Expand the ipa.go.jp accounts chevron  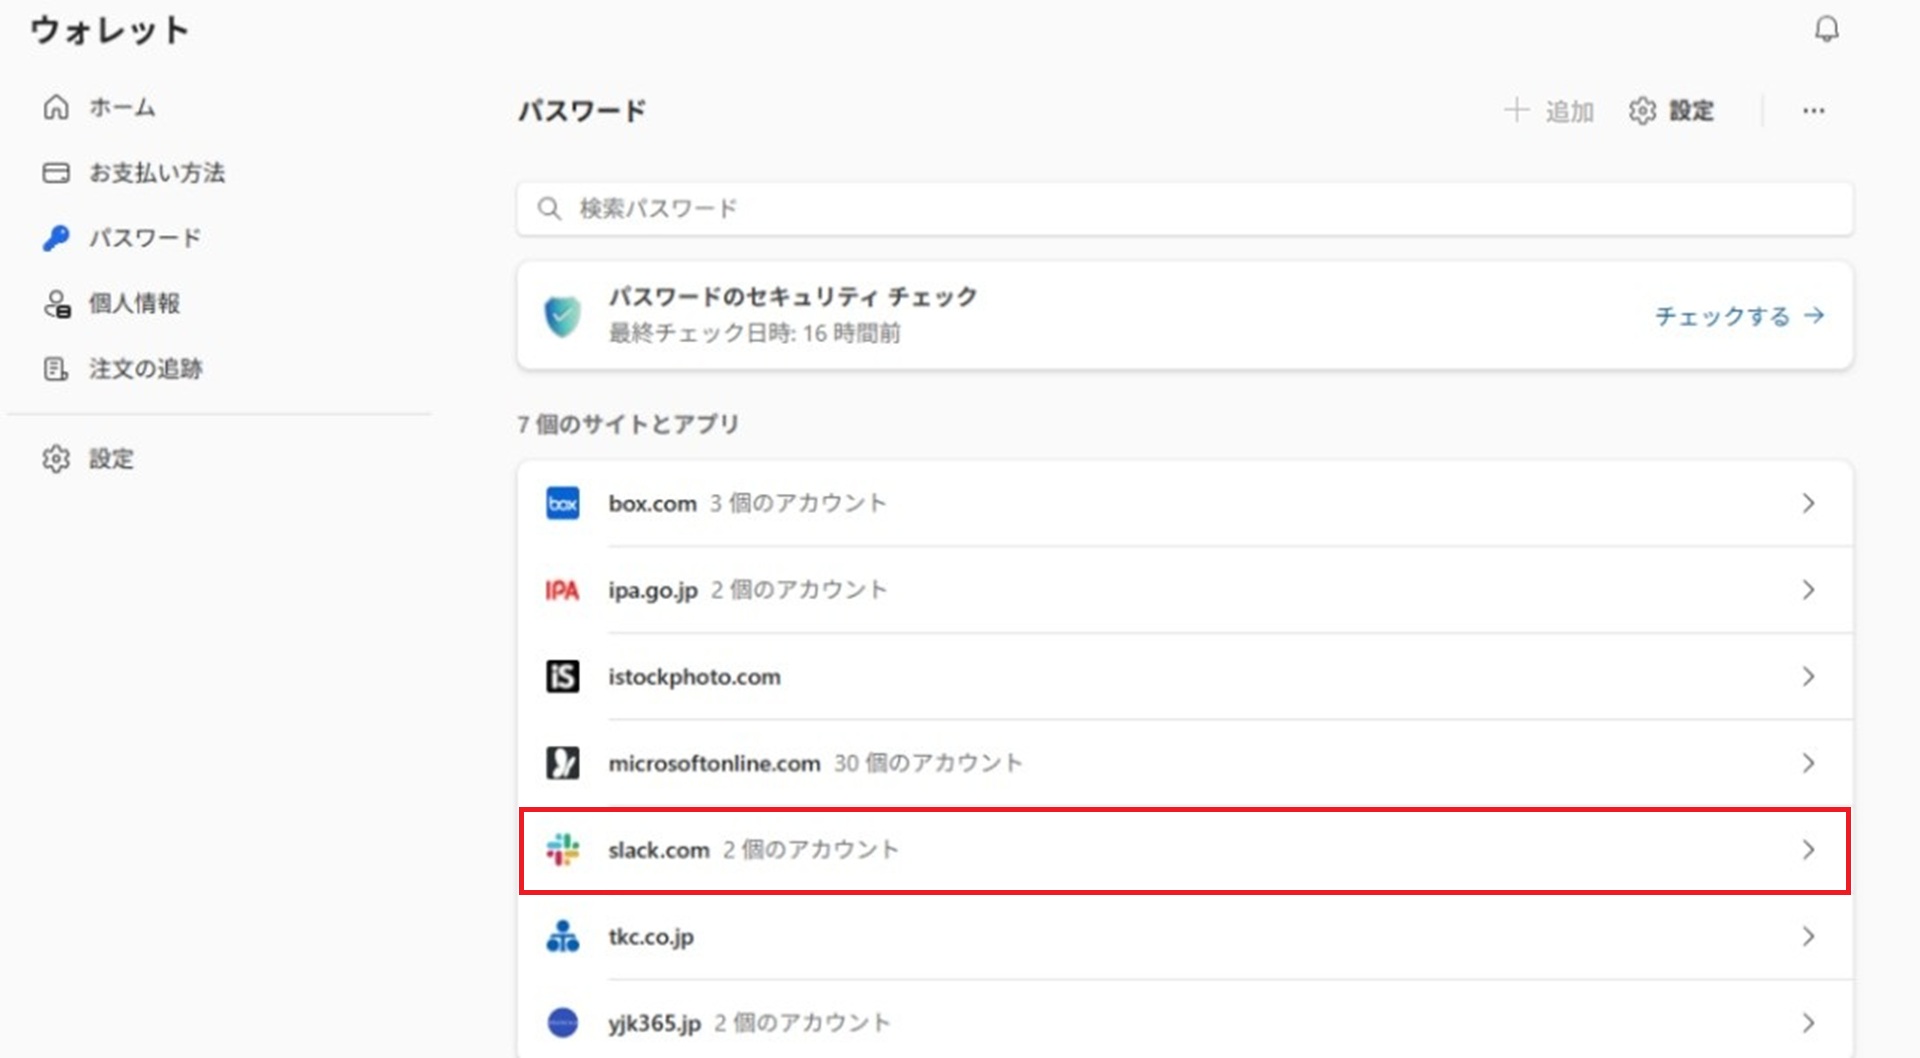(1808, 590)
